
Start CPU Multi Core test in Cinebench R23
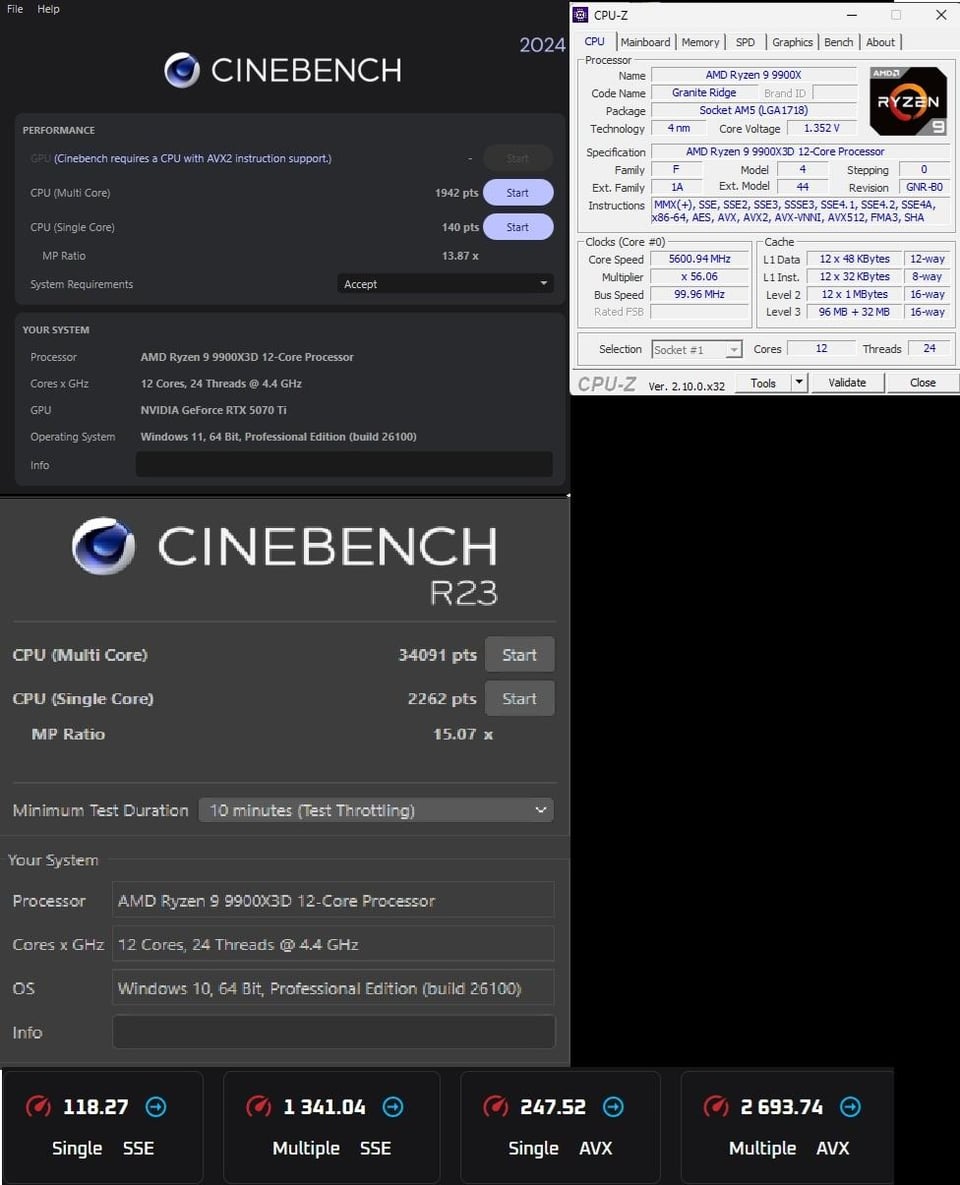coord(519,654)
